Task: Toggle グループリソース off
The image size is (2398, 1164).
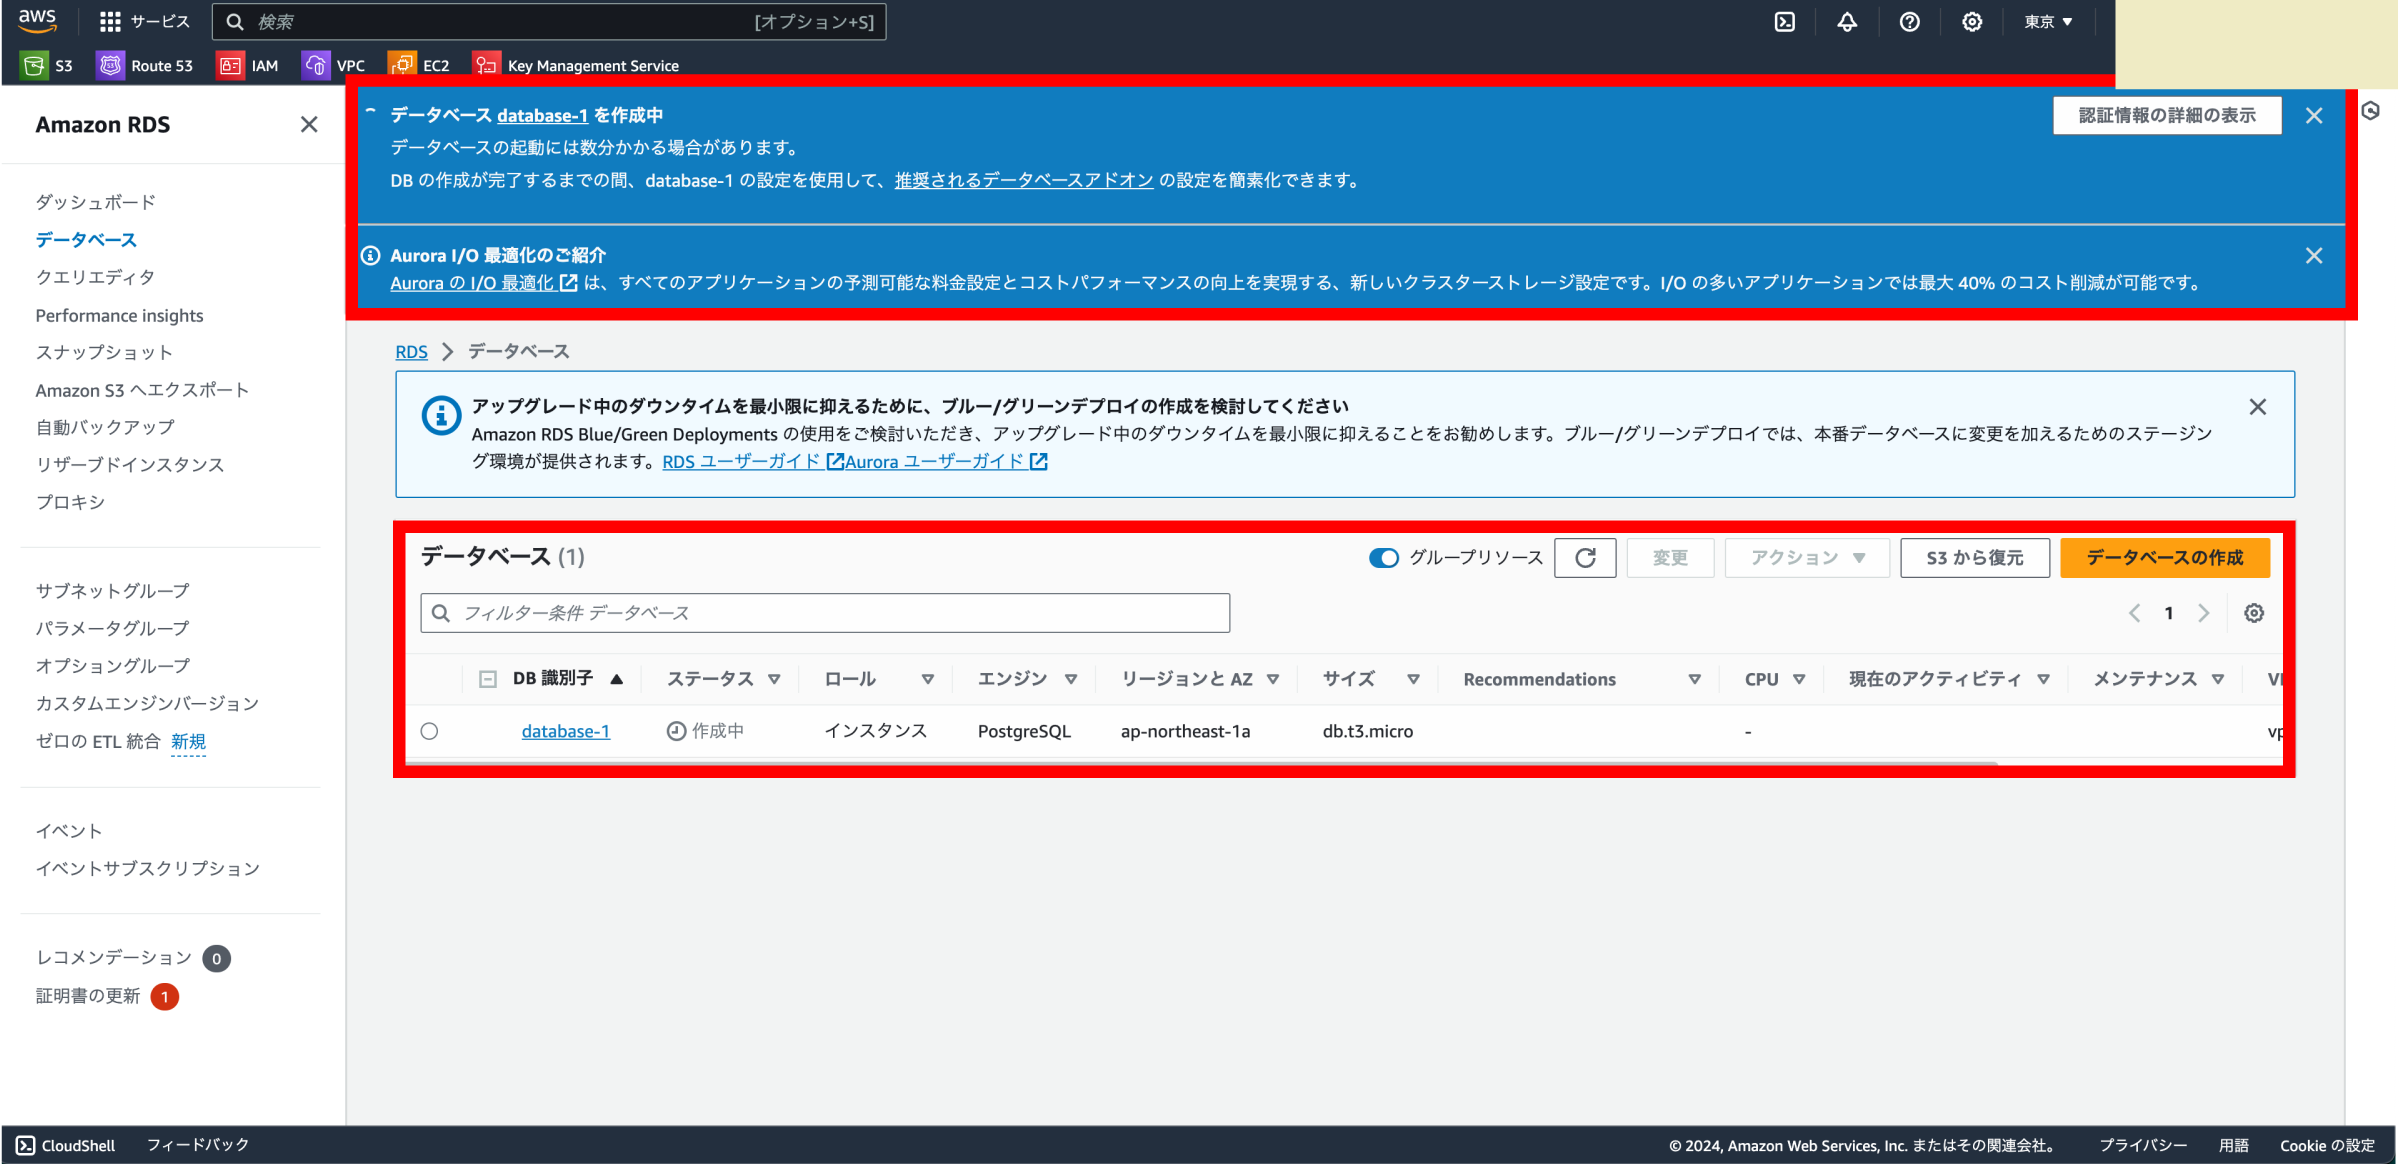Action: pyautogui.click(x=1383, y=557)
